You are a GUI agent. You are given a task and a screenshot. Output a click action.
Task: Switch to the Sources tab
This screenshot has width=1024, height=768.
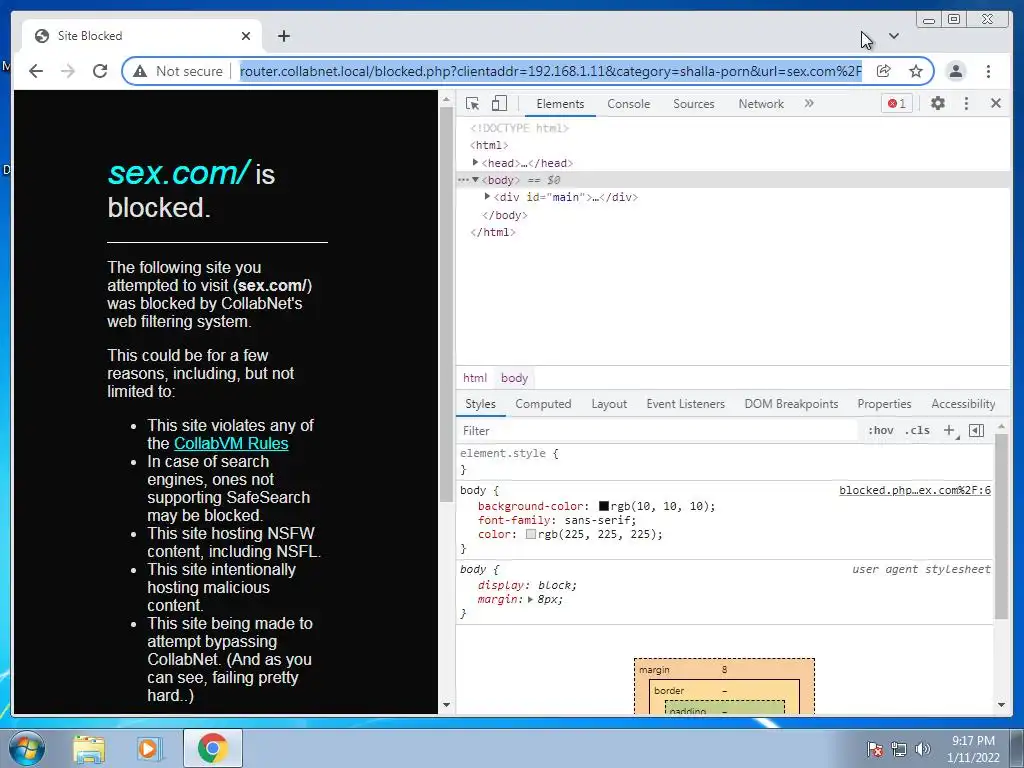tap(694, 104)
